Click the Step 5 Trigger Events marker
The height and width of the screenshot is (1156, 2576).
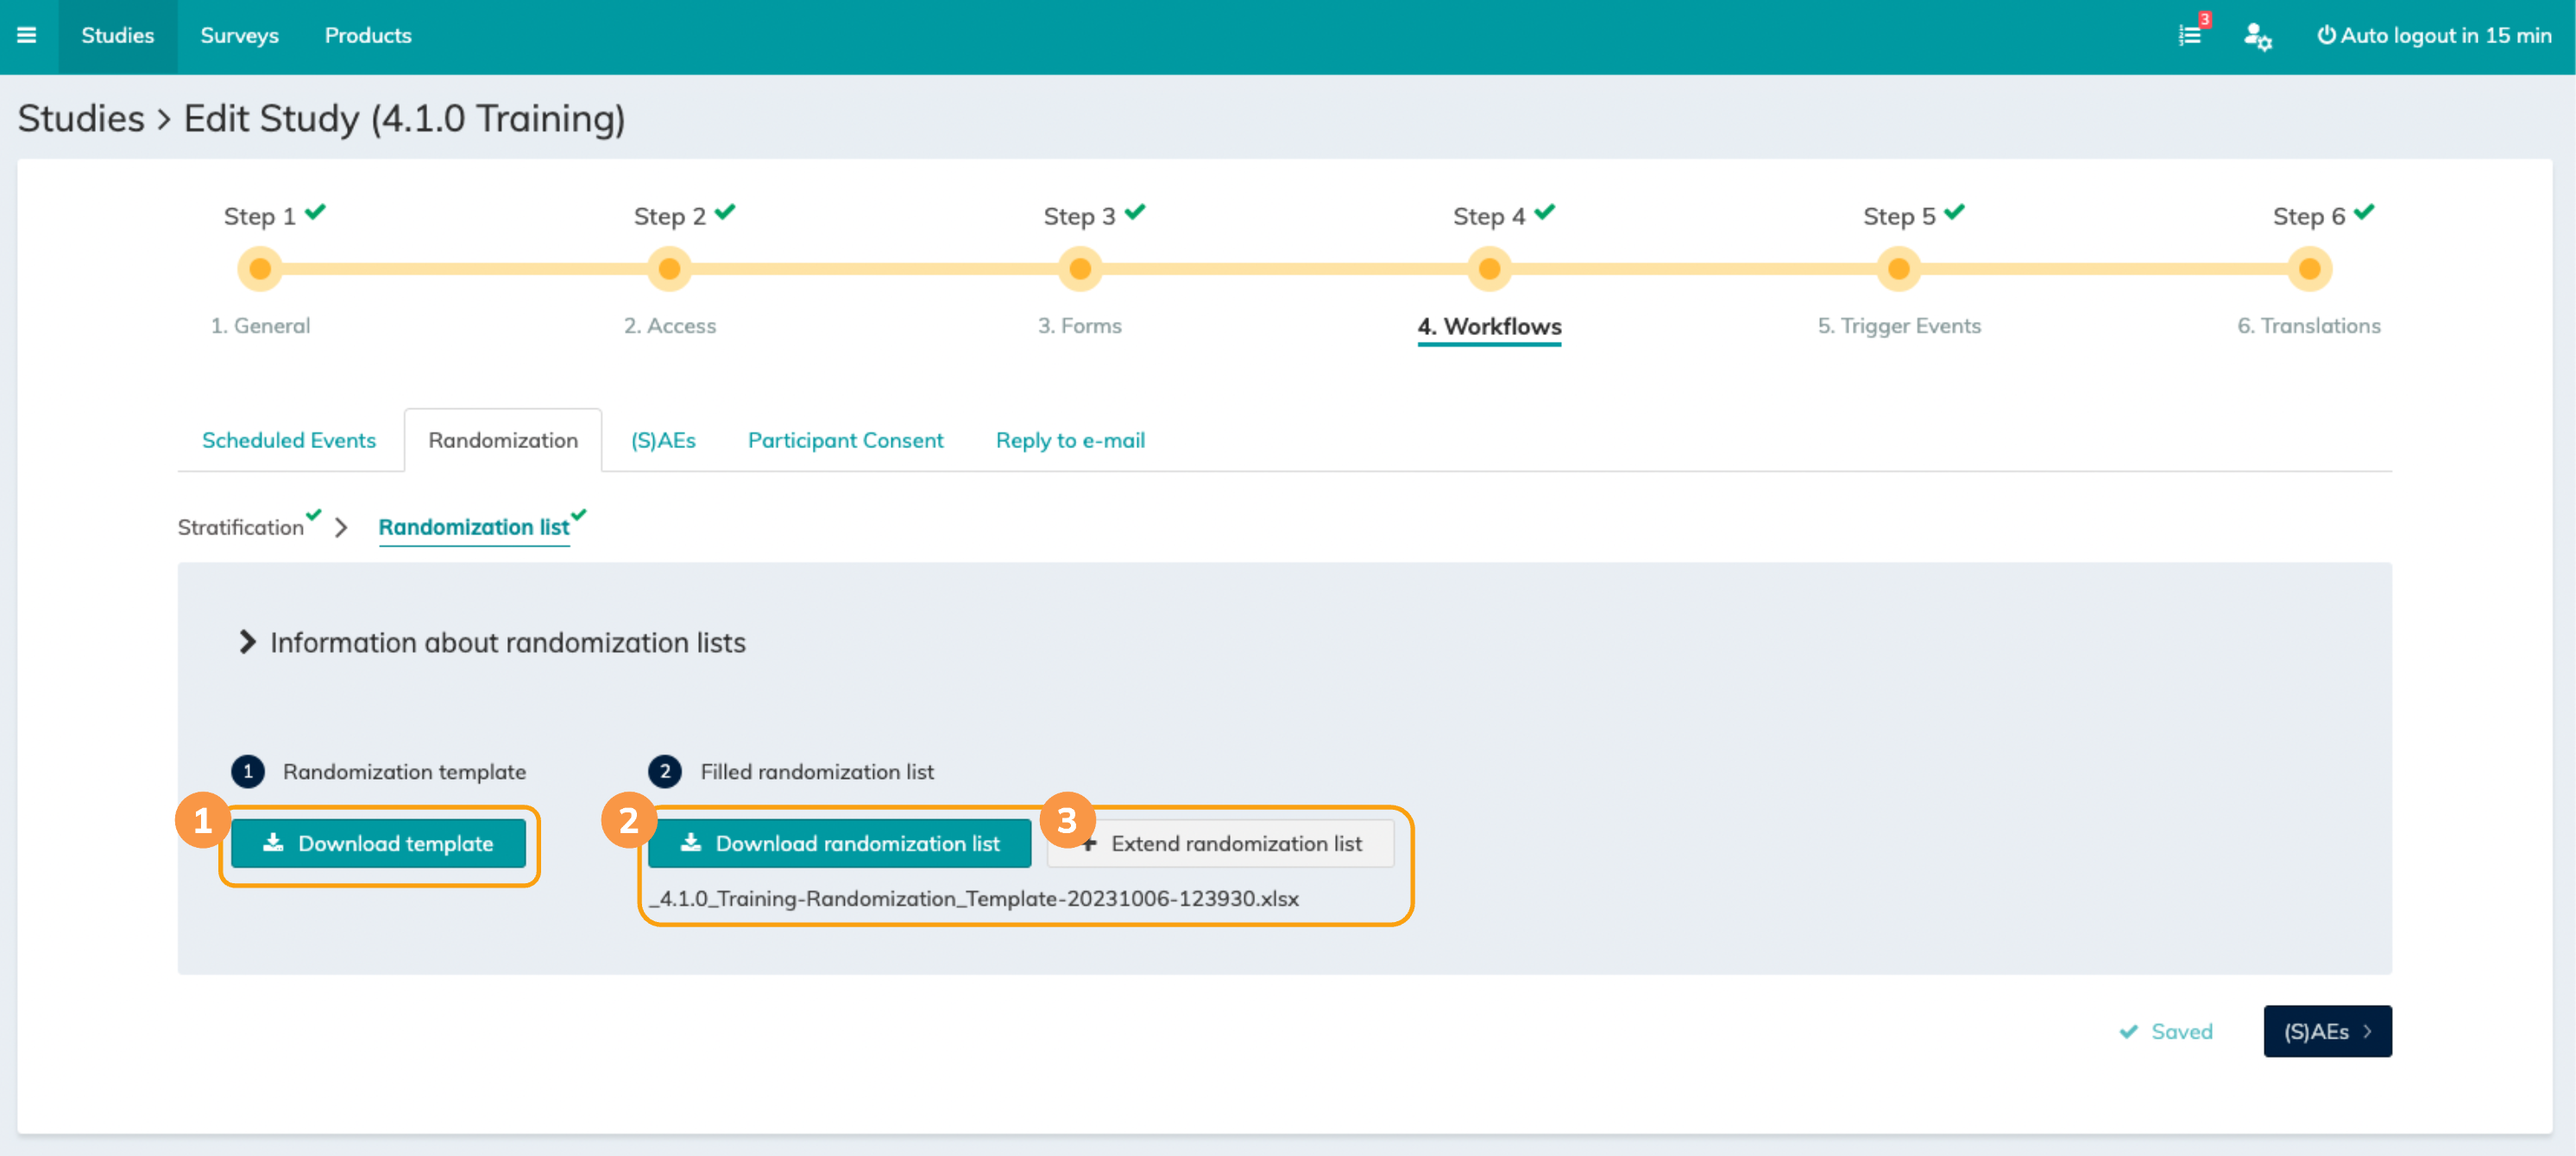[x=1898, y=269]
